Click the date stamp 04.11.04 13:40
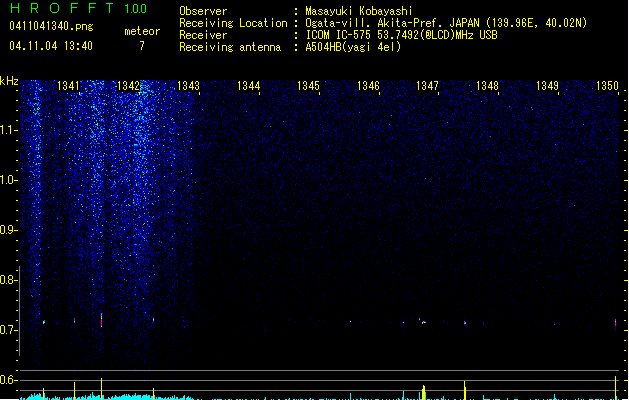This screenshot has width=629, height=400. click(x=51, y=46)
